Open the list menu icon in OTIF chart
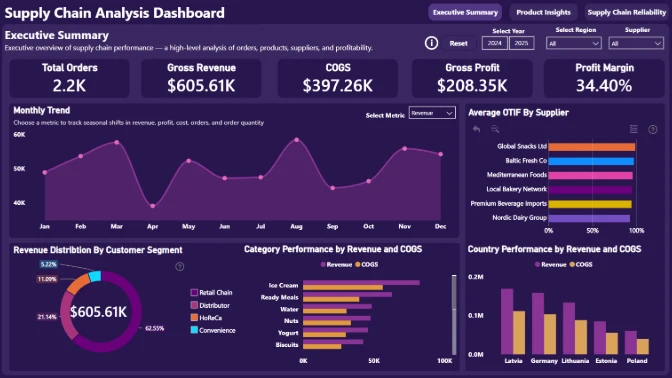This screenshot has width=672, height=378. [633, 129]
